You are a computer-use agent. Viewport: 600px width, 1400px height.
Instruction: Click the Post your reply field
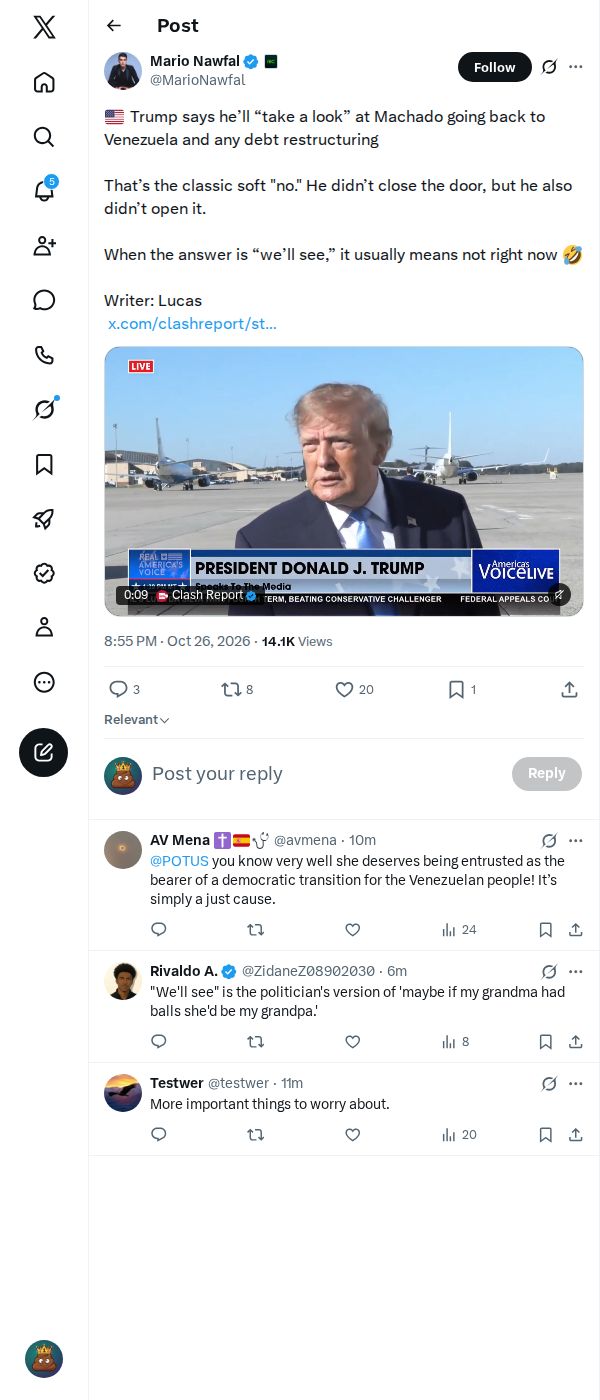pyautogui.click(x=327, y=774)
